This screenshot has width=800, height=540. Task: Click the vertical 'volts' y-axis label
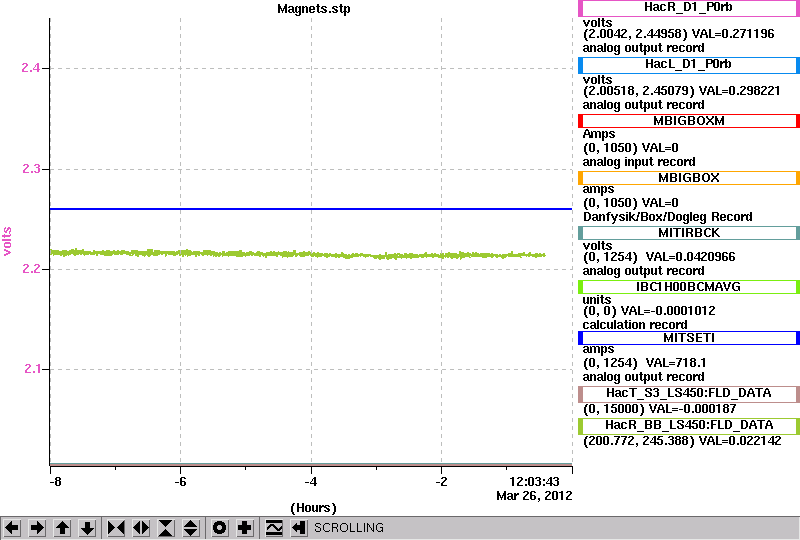tap(7, 241)
